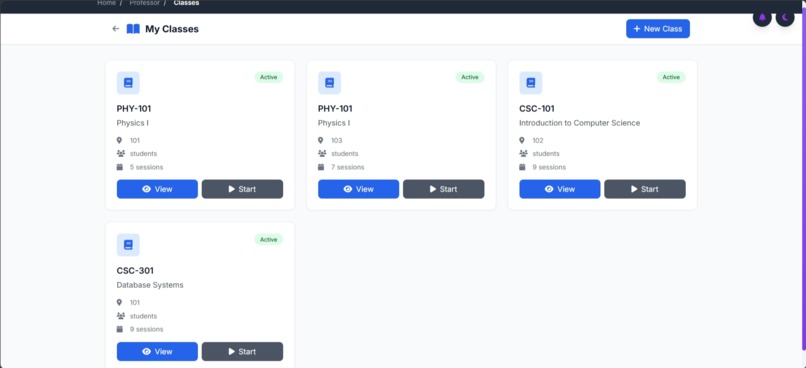
Task: Toggle dark mode with the moon icon
Action: pos(785,17)
